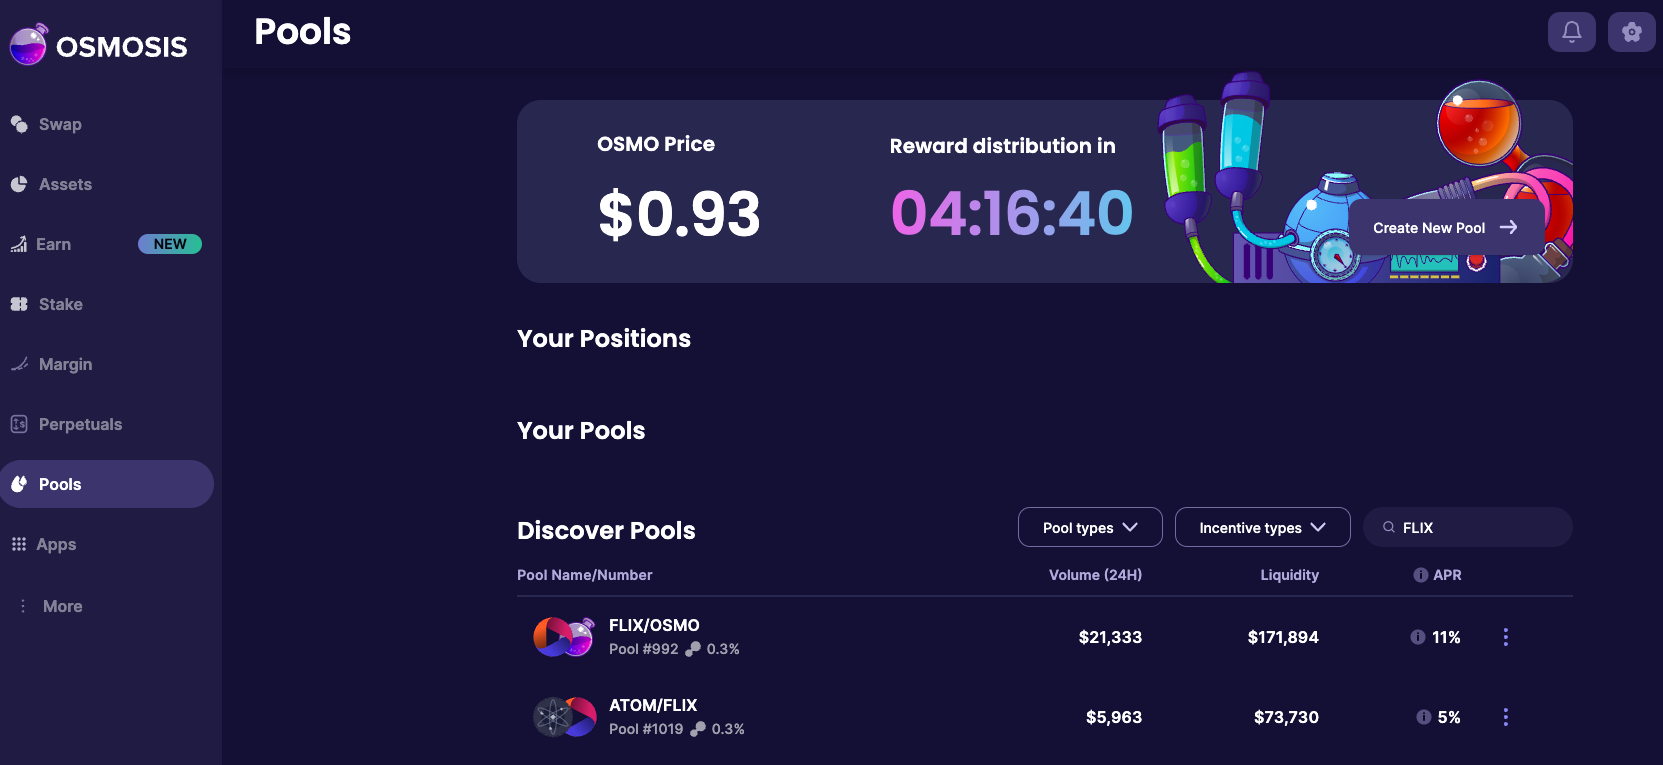The image size is (1663, 765).
Task: Click the FLIX/OSMO pool token icons
Action: tap(564, 637)
